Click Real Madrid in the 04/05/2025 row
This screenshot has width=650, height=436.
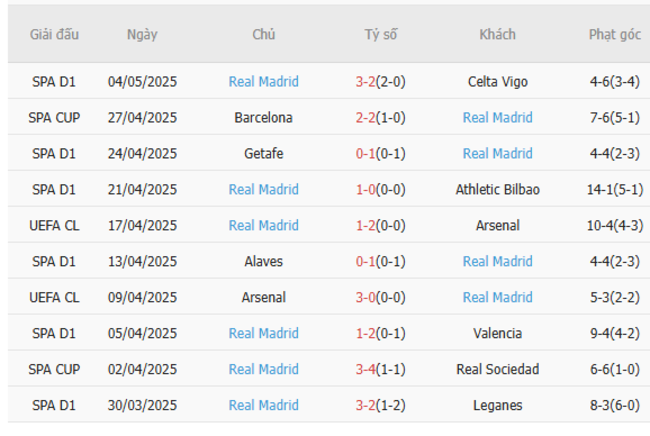point(263,82)
